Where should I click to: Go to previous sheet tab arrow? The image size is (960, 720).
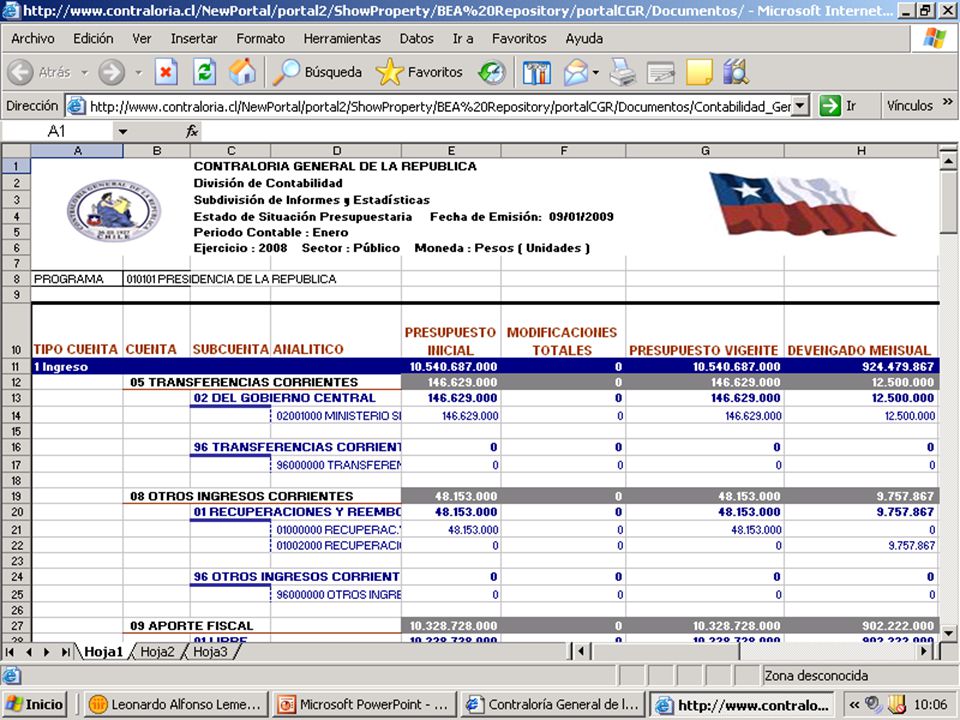(28, 652)
